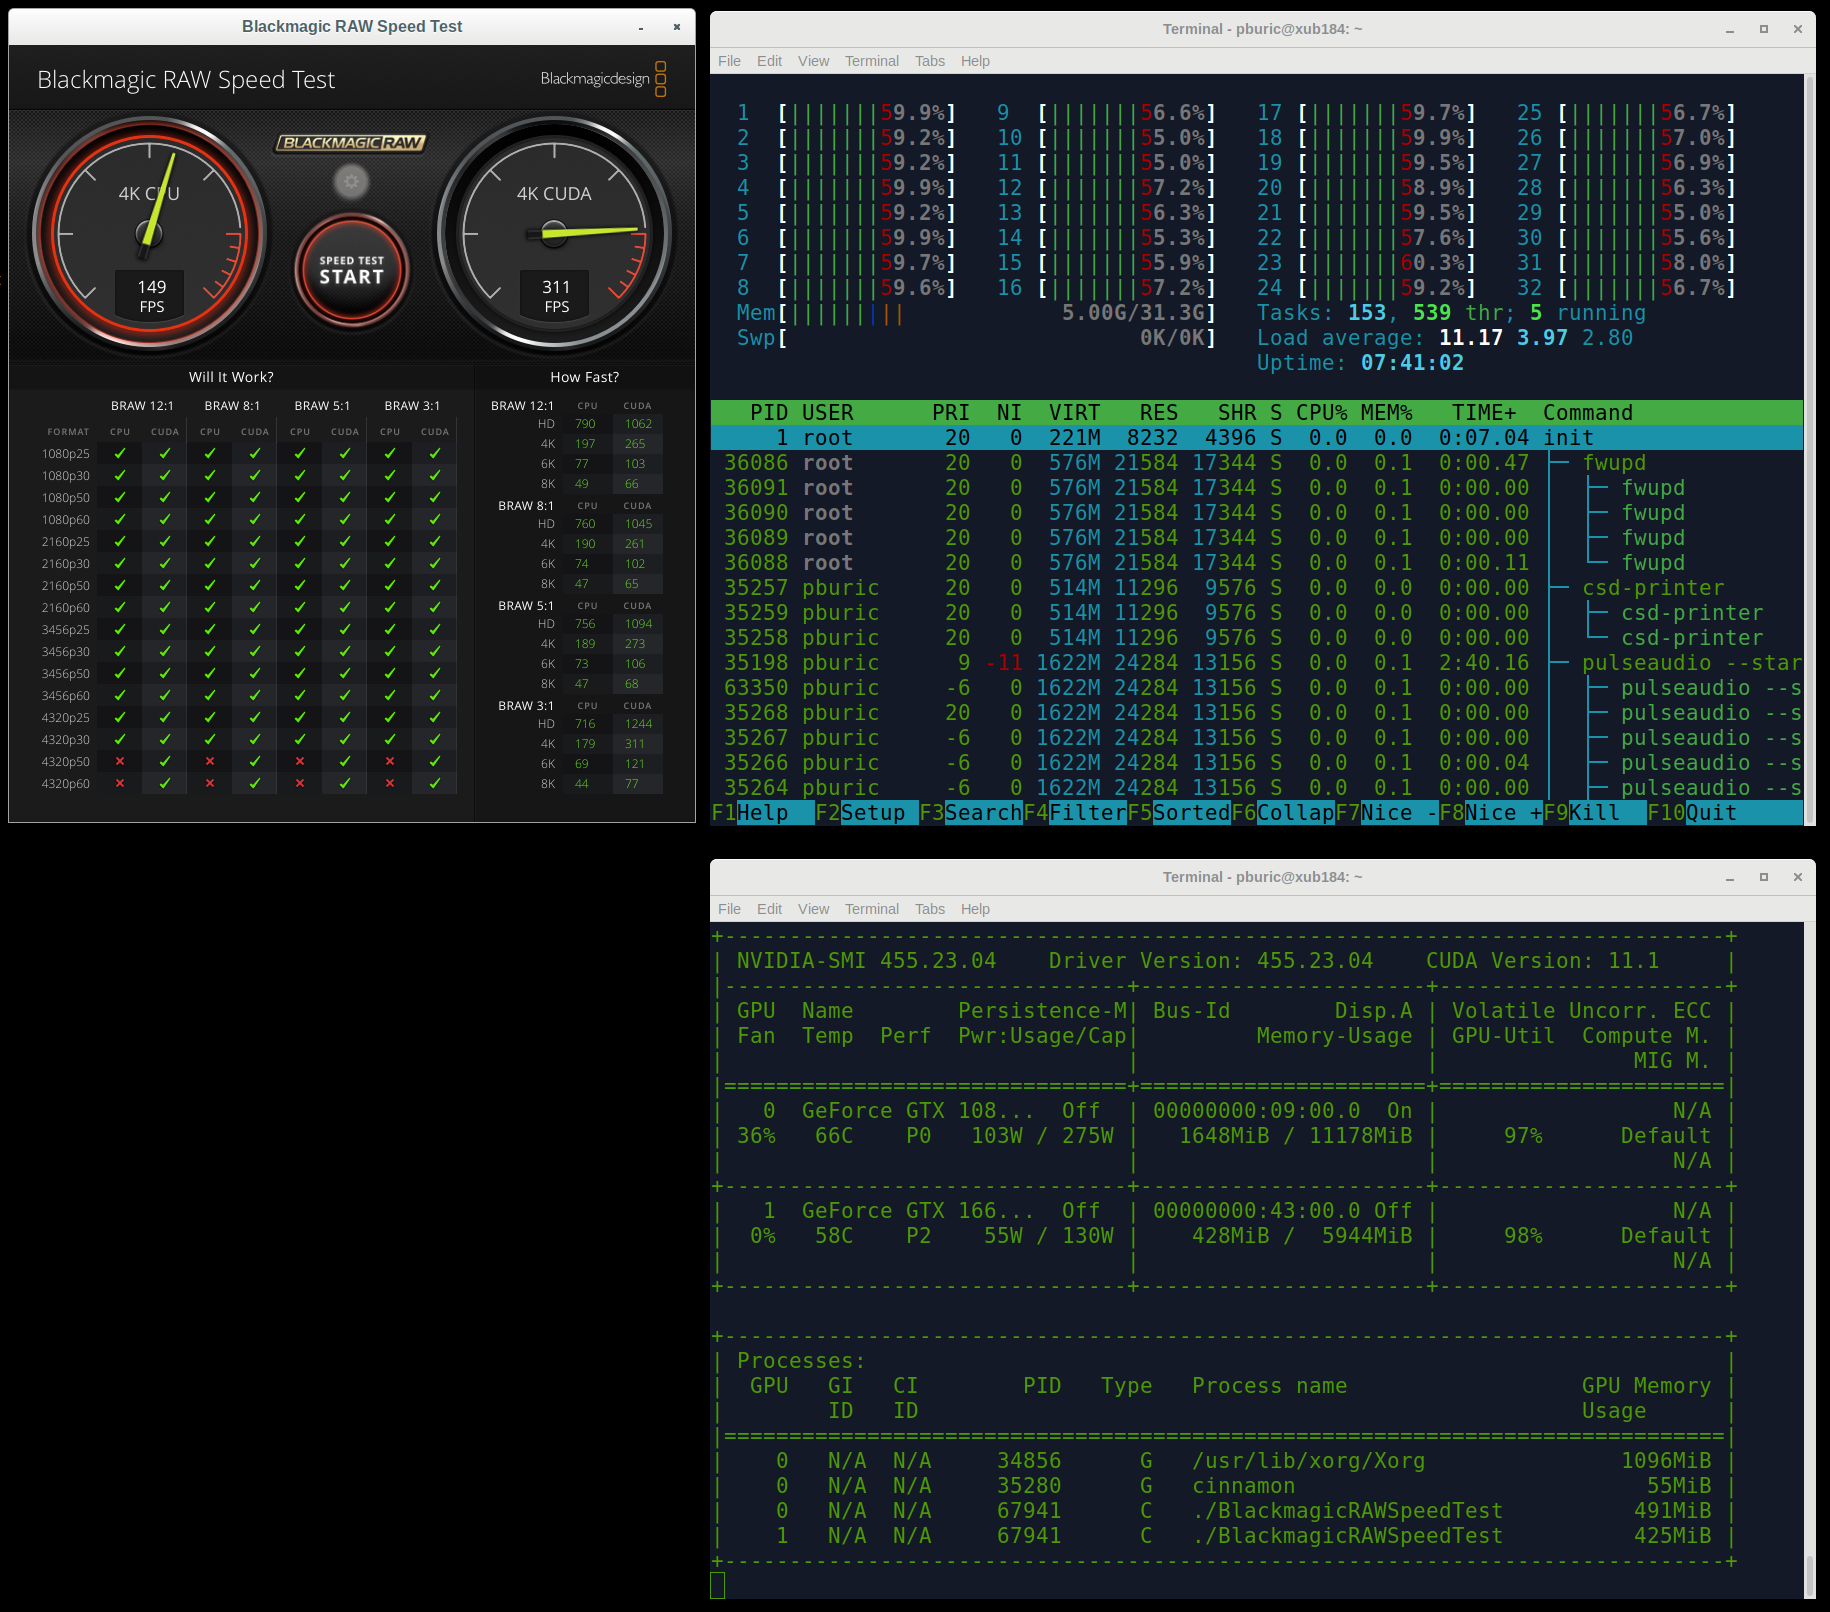Minimize the nvidia-smi terminal window
Image resolution: width=1830 pixels, height=1612 pixels.
coord(1729,877)
